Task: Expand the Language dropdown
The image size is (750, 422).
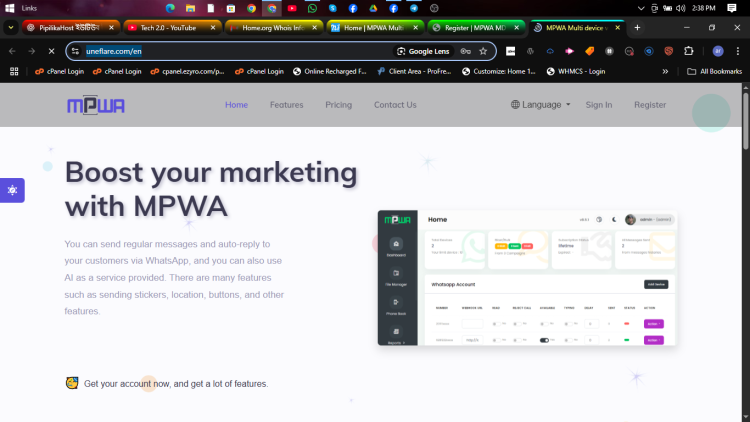Action: pyautogui.click(x=540, y=105)
